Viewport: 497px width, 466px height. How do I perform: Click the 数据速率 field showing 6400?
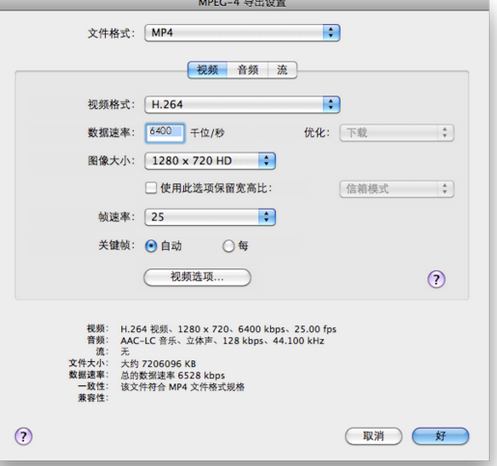click(165, 133)
